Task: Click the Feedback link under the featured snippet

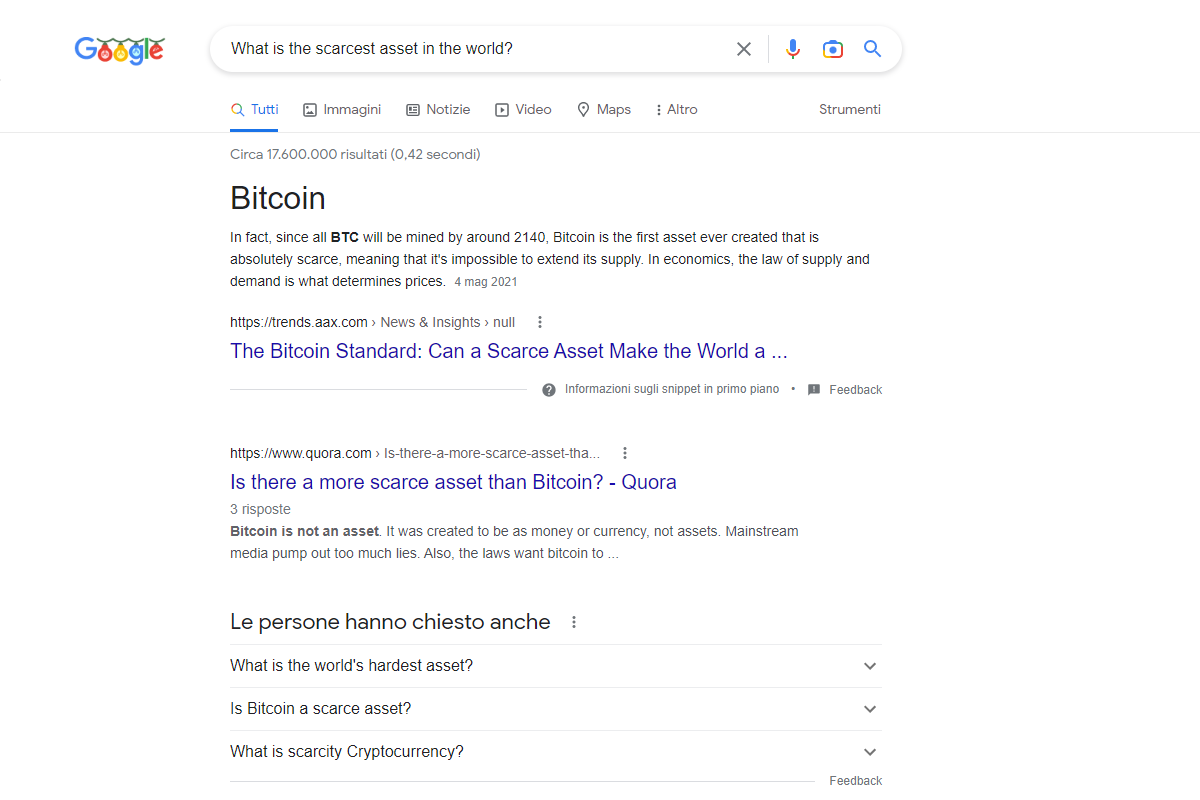Action: coord(856,389)
